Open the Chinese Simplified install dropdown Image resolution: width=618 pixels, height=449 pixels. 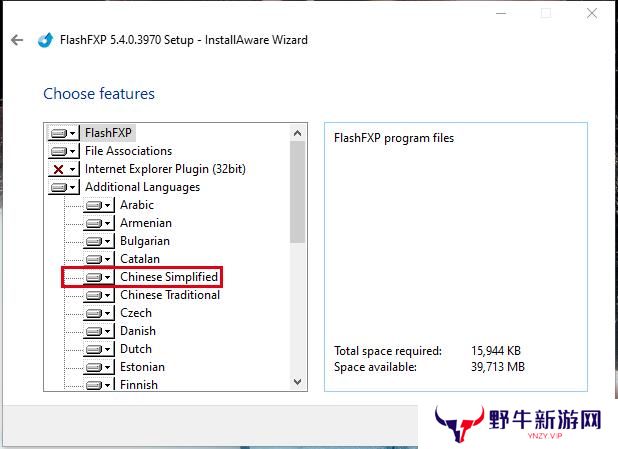coord(99,277)
